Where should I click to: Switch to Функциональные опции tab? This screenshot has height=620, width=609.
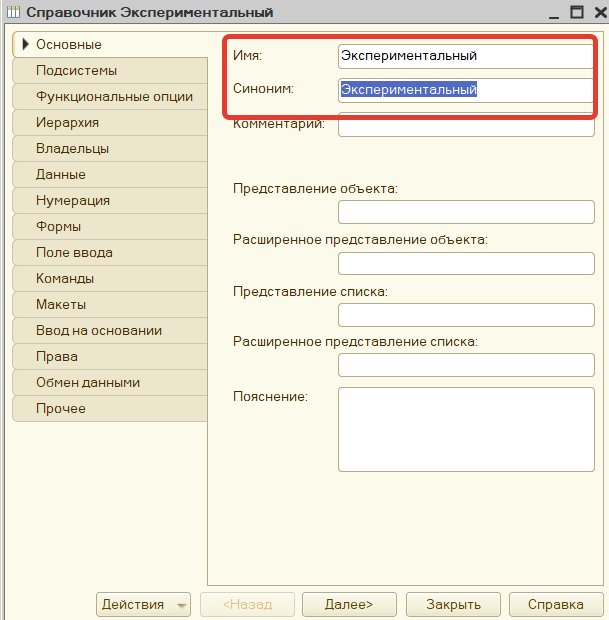(110, 96)
